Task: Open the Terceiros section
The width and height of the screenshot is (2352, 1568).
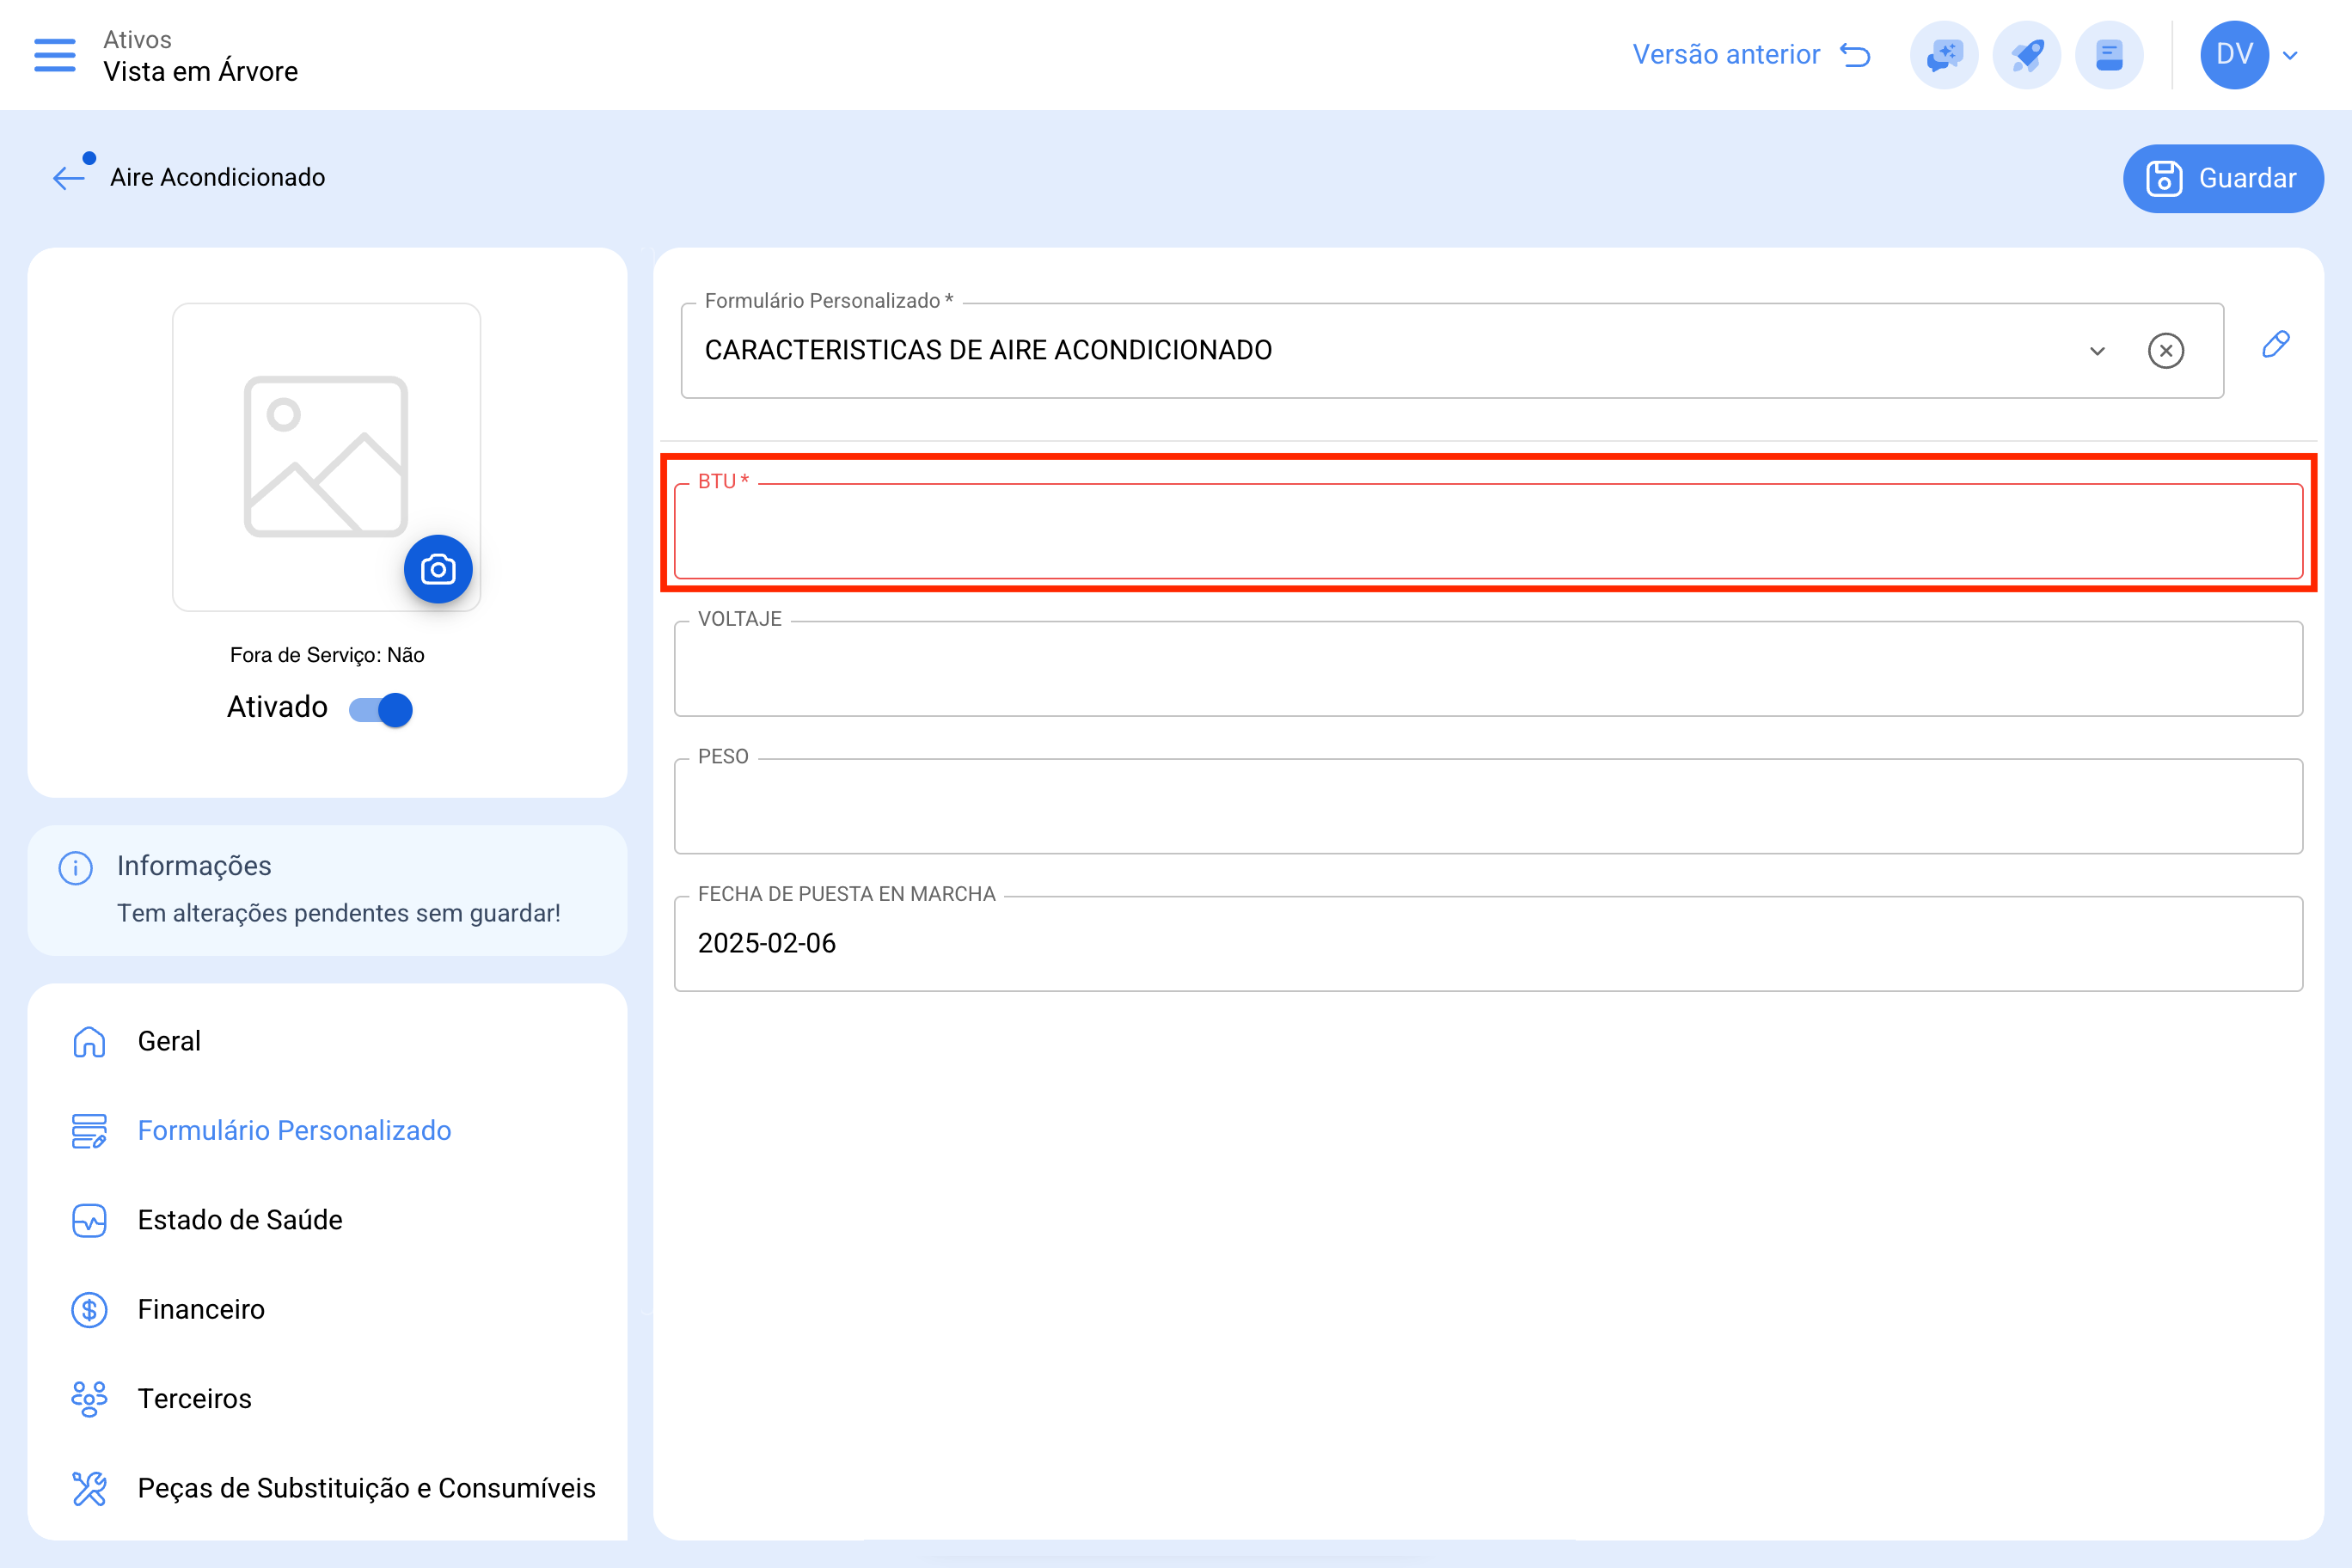Action: click(327, 1398)
